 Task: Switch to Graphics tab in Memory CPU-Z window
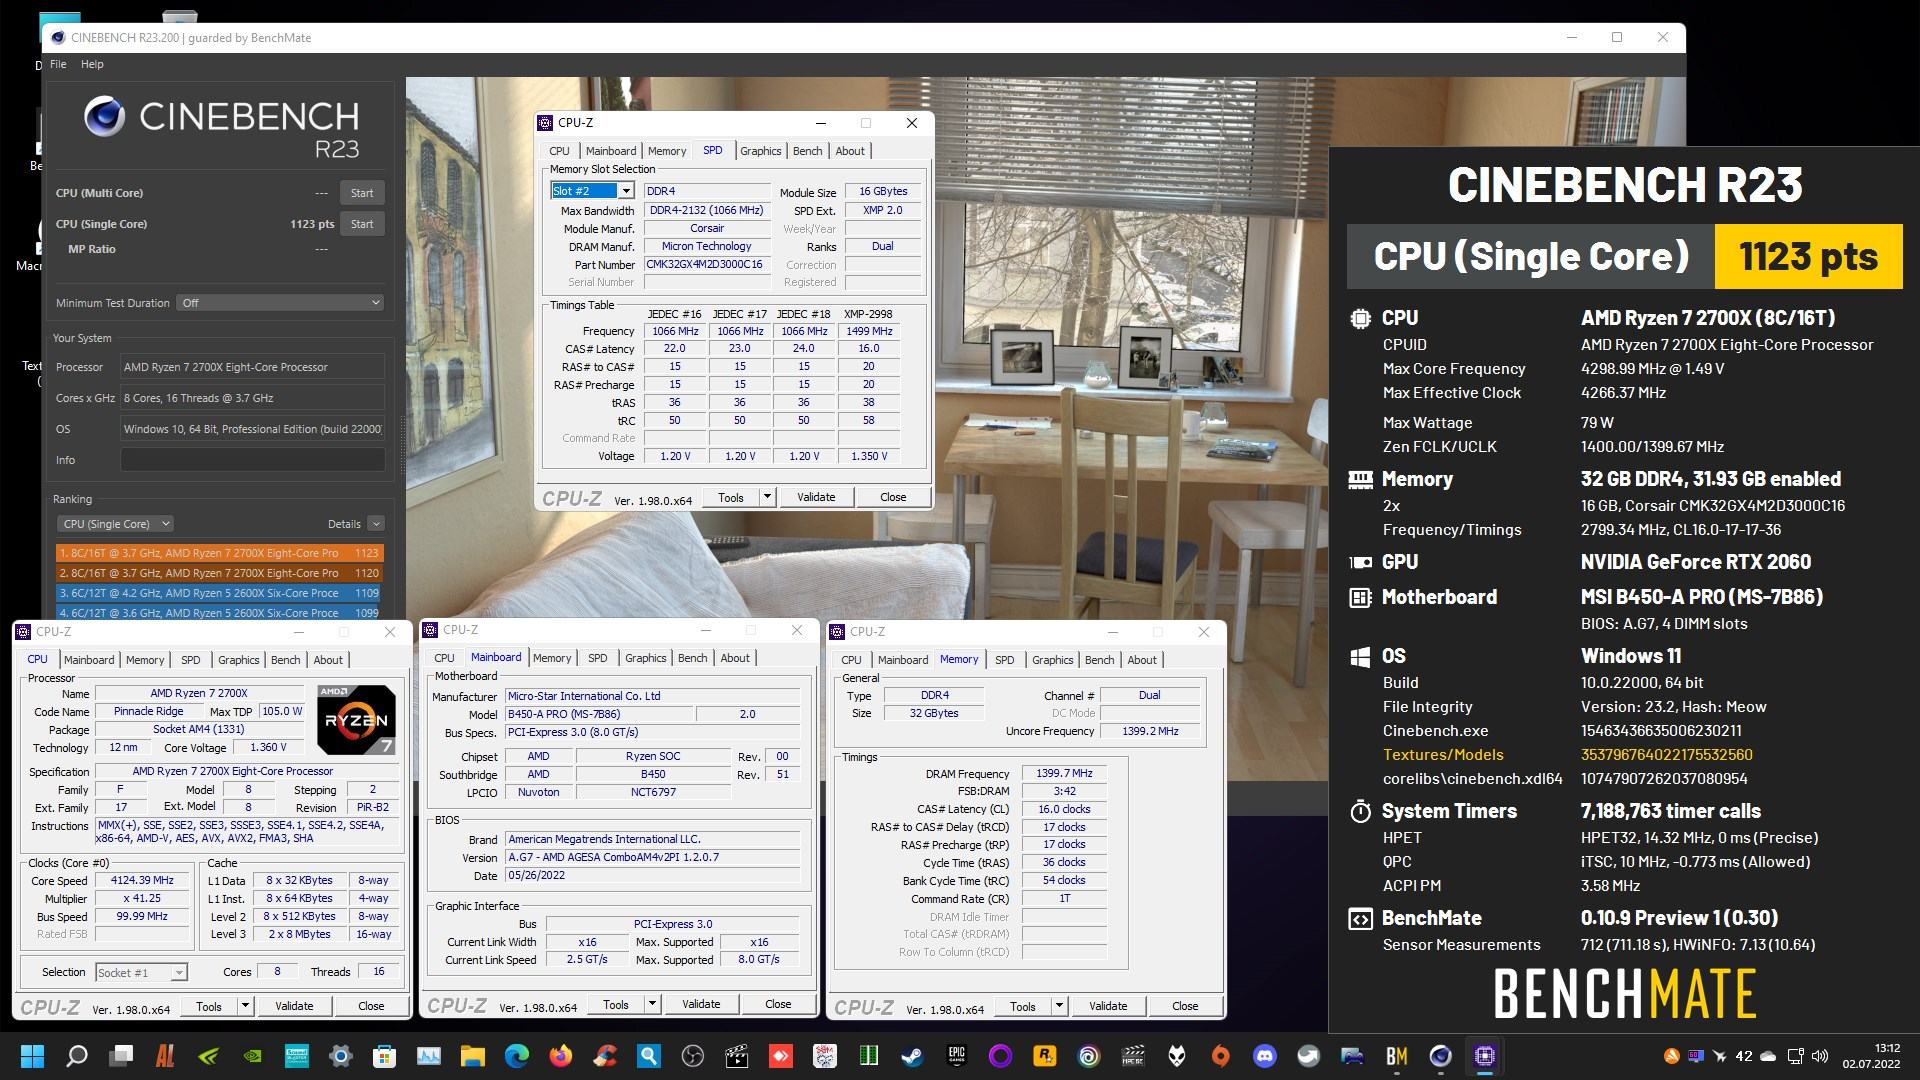(x=1052, y=660)
